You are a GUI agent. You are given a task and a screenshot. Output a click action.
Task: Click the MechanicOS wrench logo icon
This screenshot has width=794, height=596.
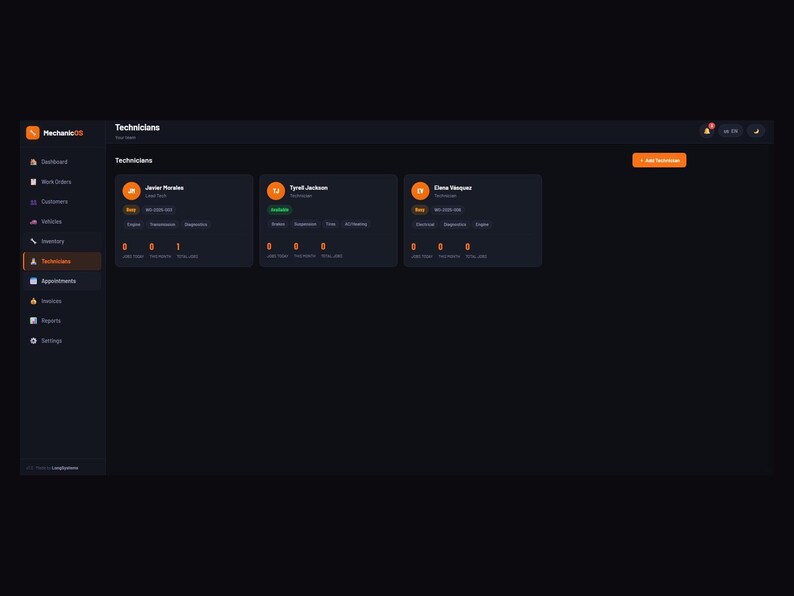[32, 133]
